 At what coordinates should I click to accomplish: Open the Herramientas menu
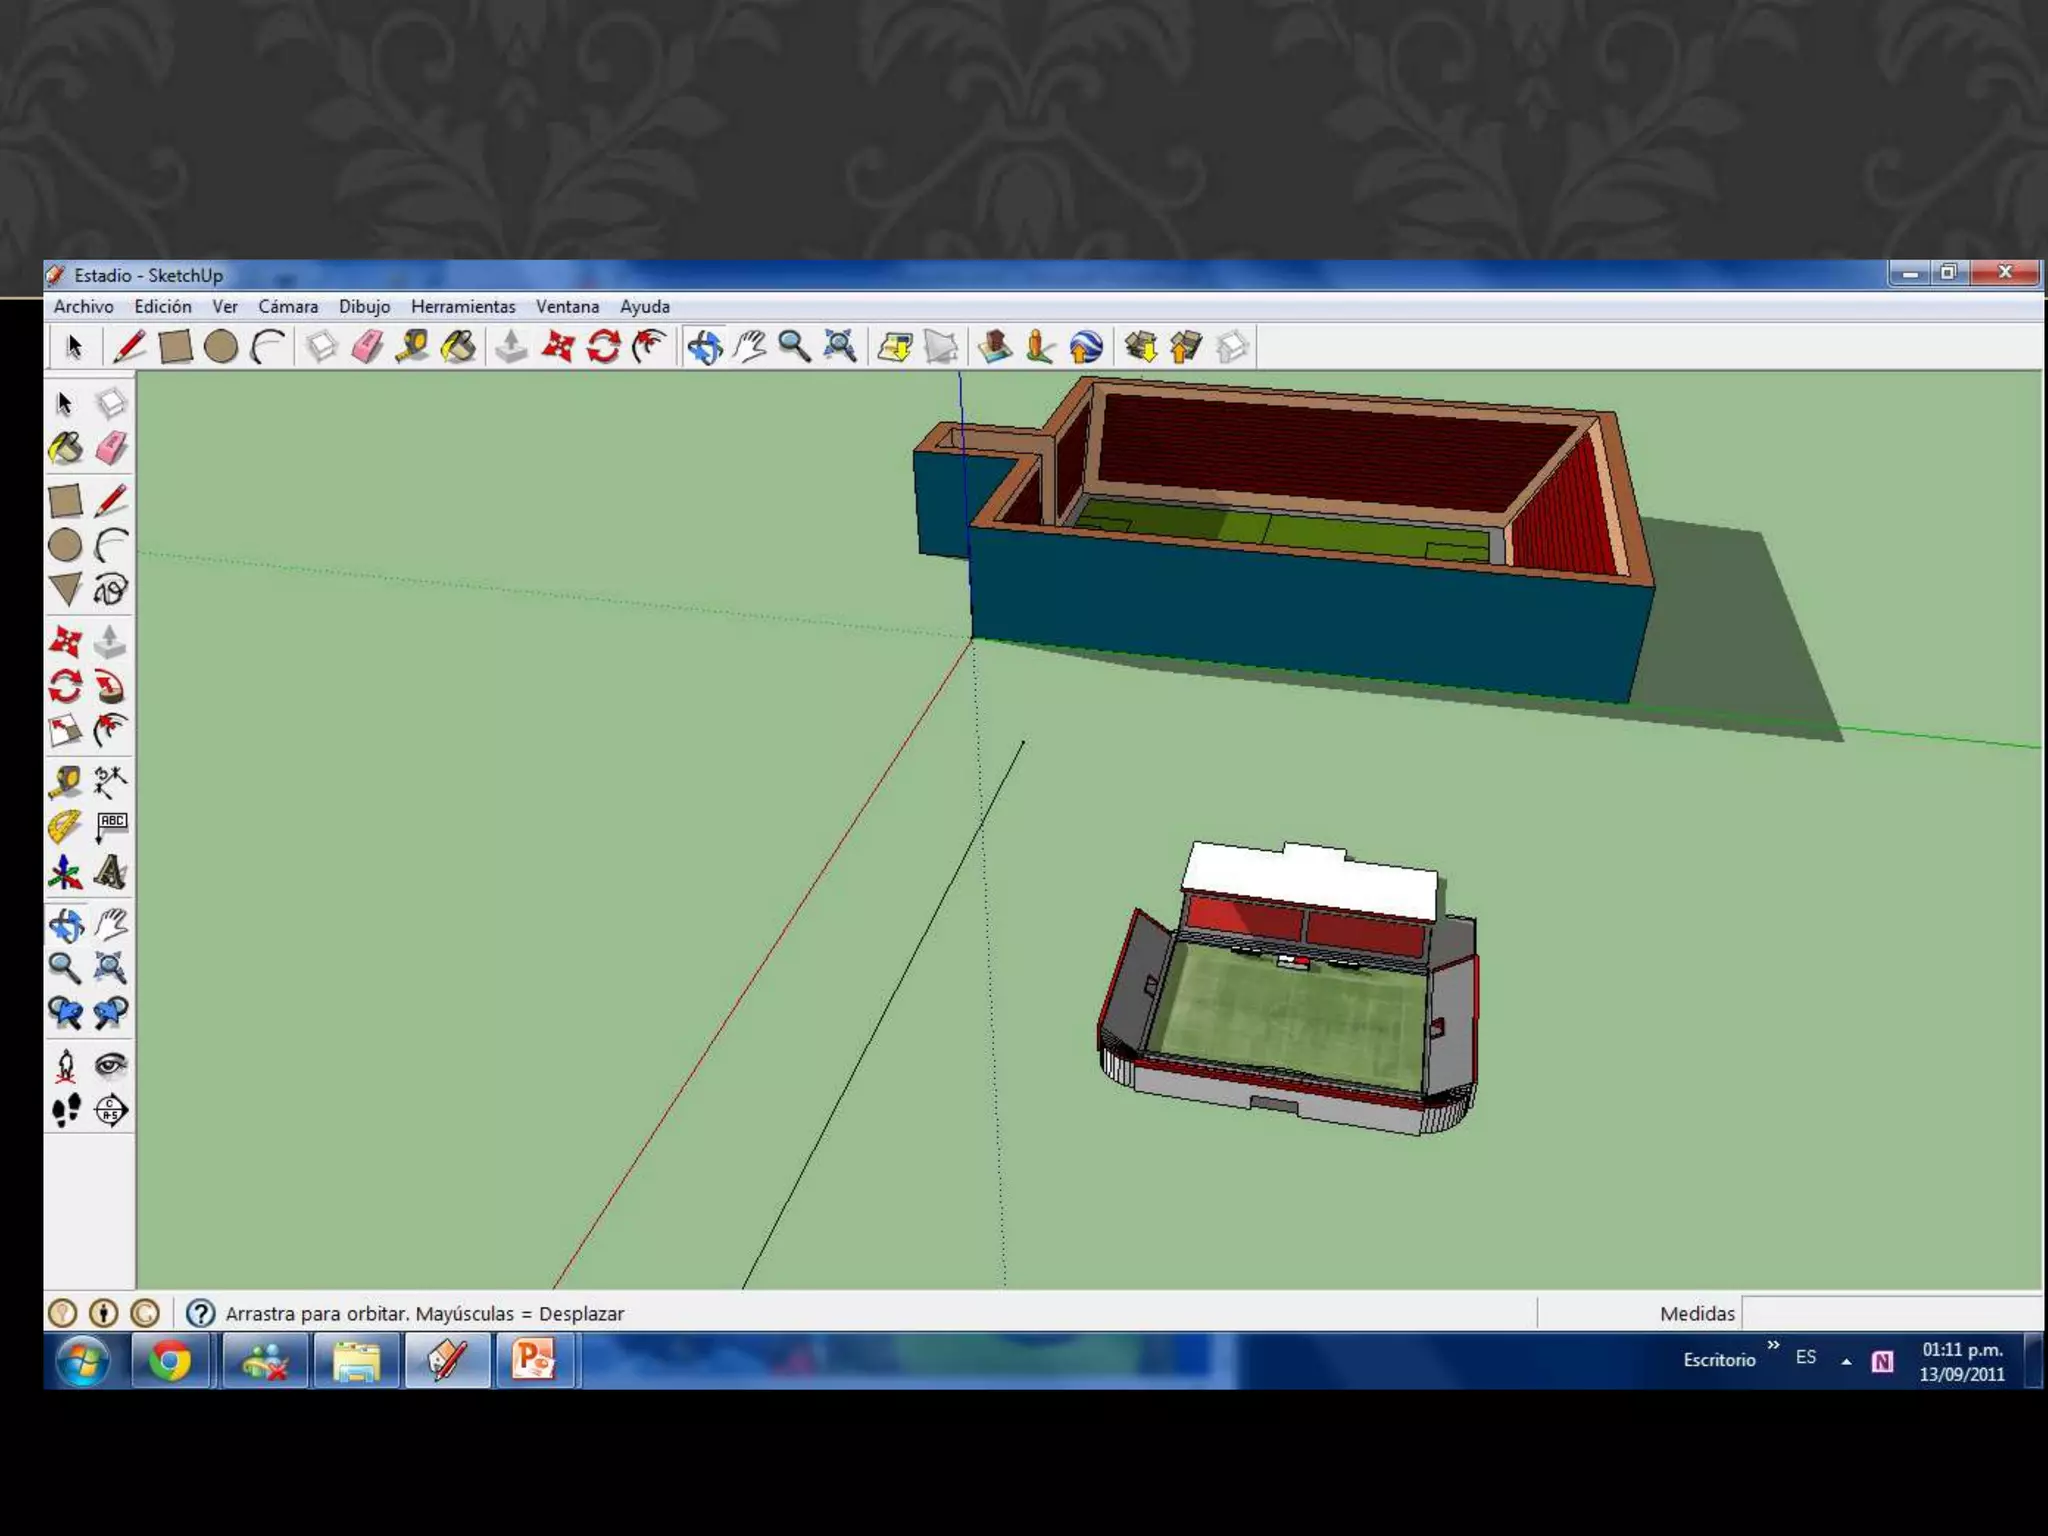click(x=463, y=307)
